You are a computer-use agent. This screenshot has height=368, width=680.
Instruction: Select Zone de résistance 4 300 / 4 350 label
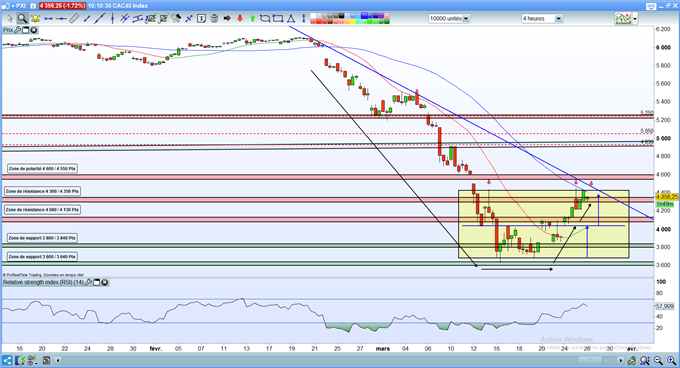click(x=42, y=191)
